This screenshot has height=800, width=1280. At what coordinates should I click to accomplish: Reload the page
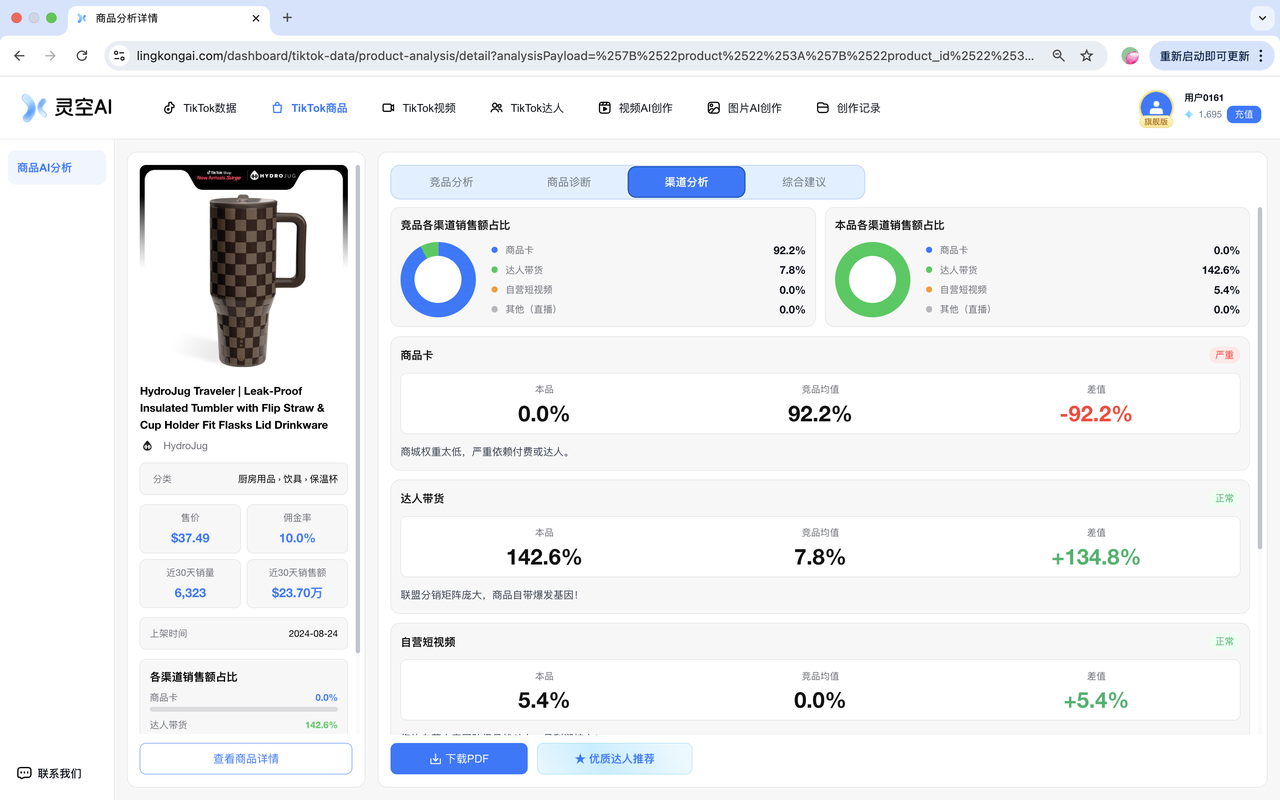coord(82,56)
